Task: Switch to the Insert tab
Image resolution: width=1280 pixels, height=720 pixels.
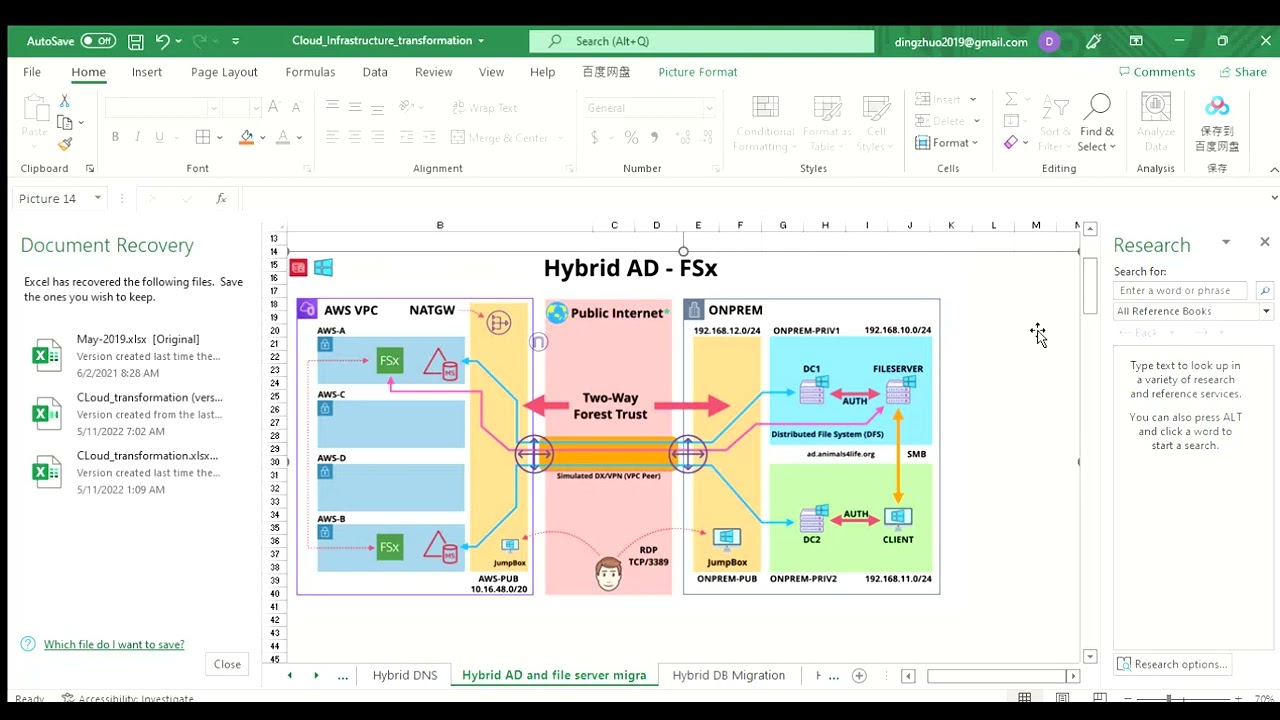Action: pos(147,72)
